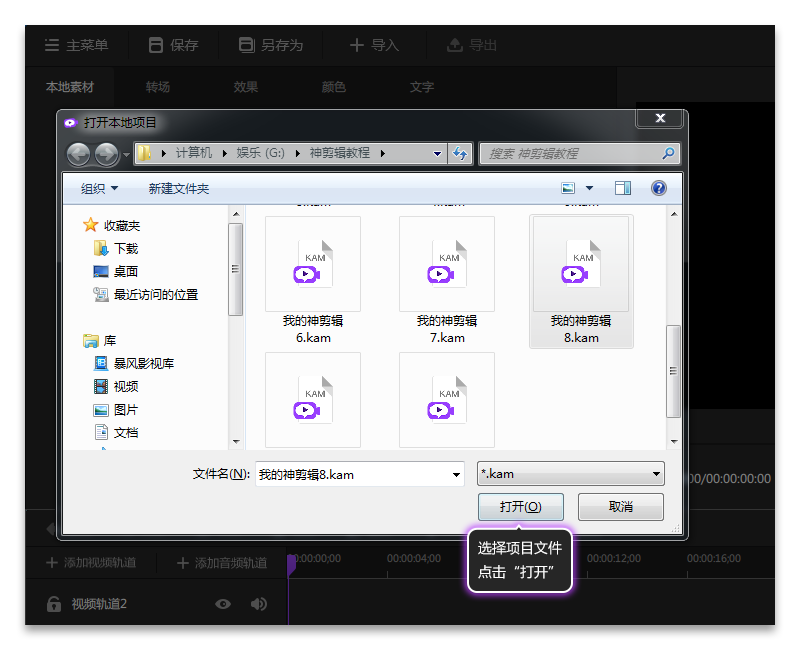Click the file list scroll-down arrow
The width and height of the screenshot is (800, 650).
click(x=674, y=441)
